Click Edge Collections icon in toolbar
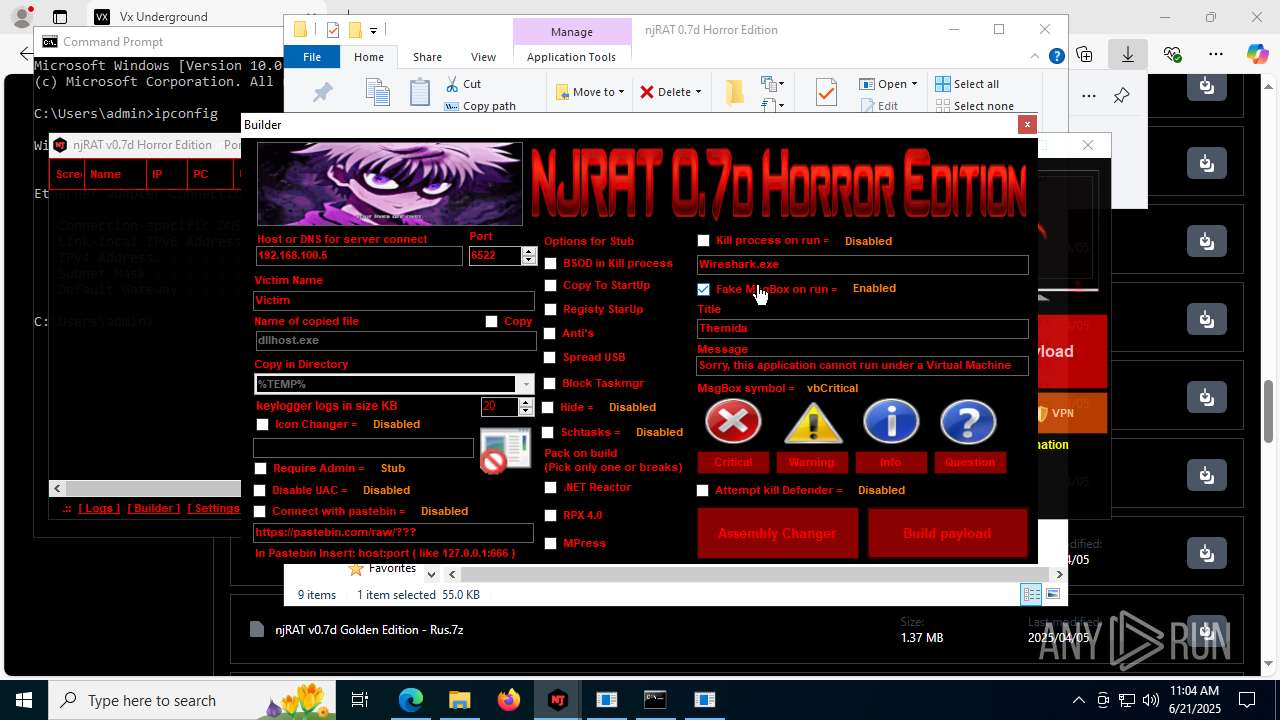Image resolution: width=1280 pixels, height=720 pixels. [x=1084, y=54]
